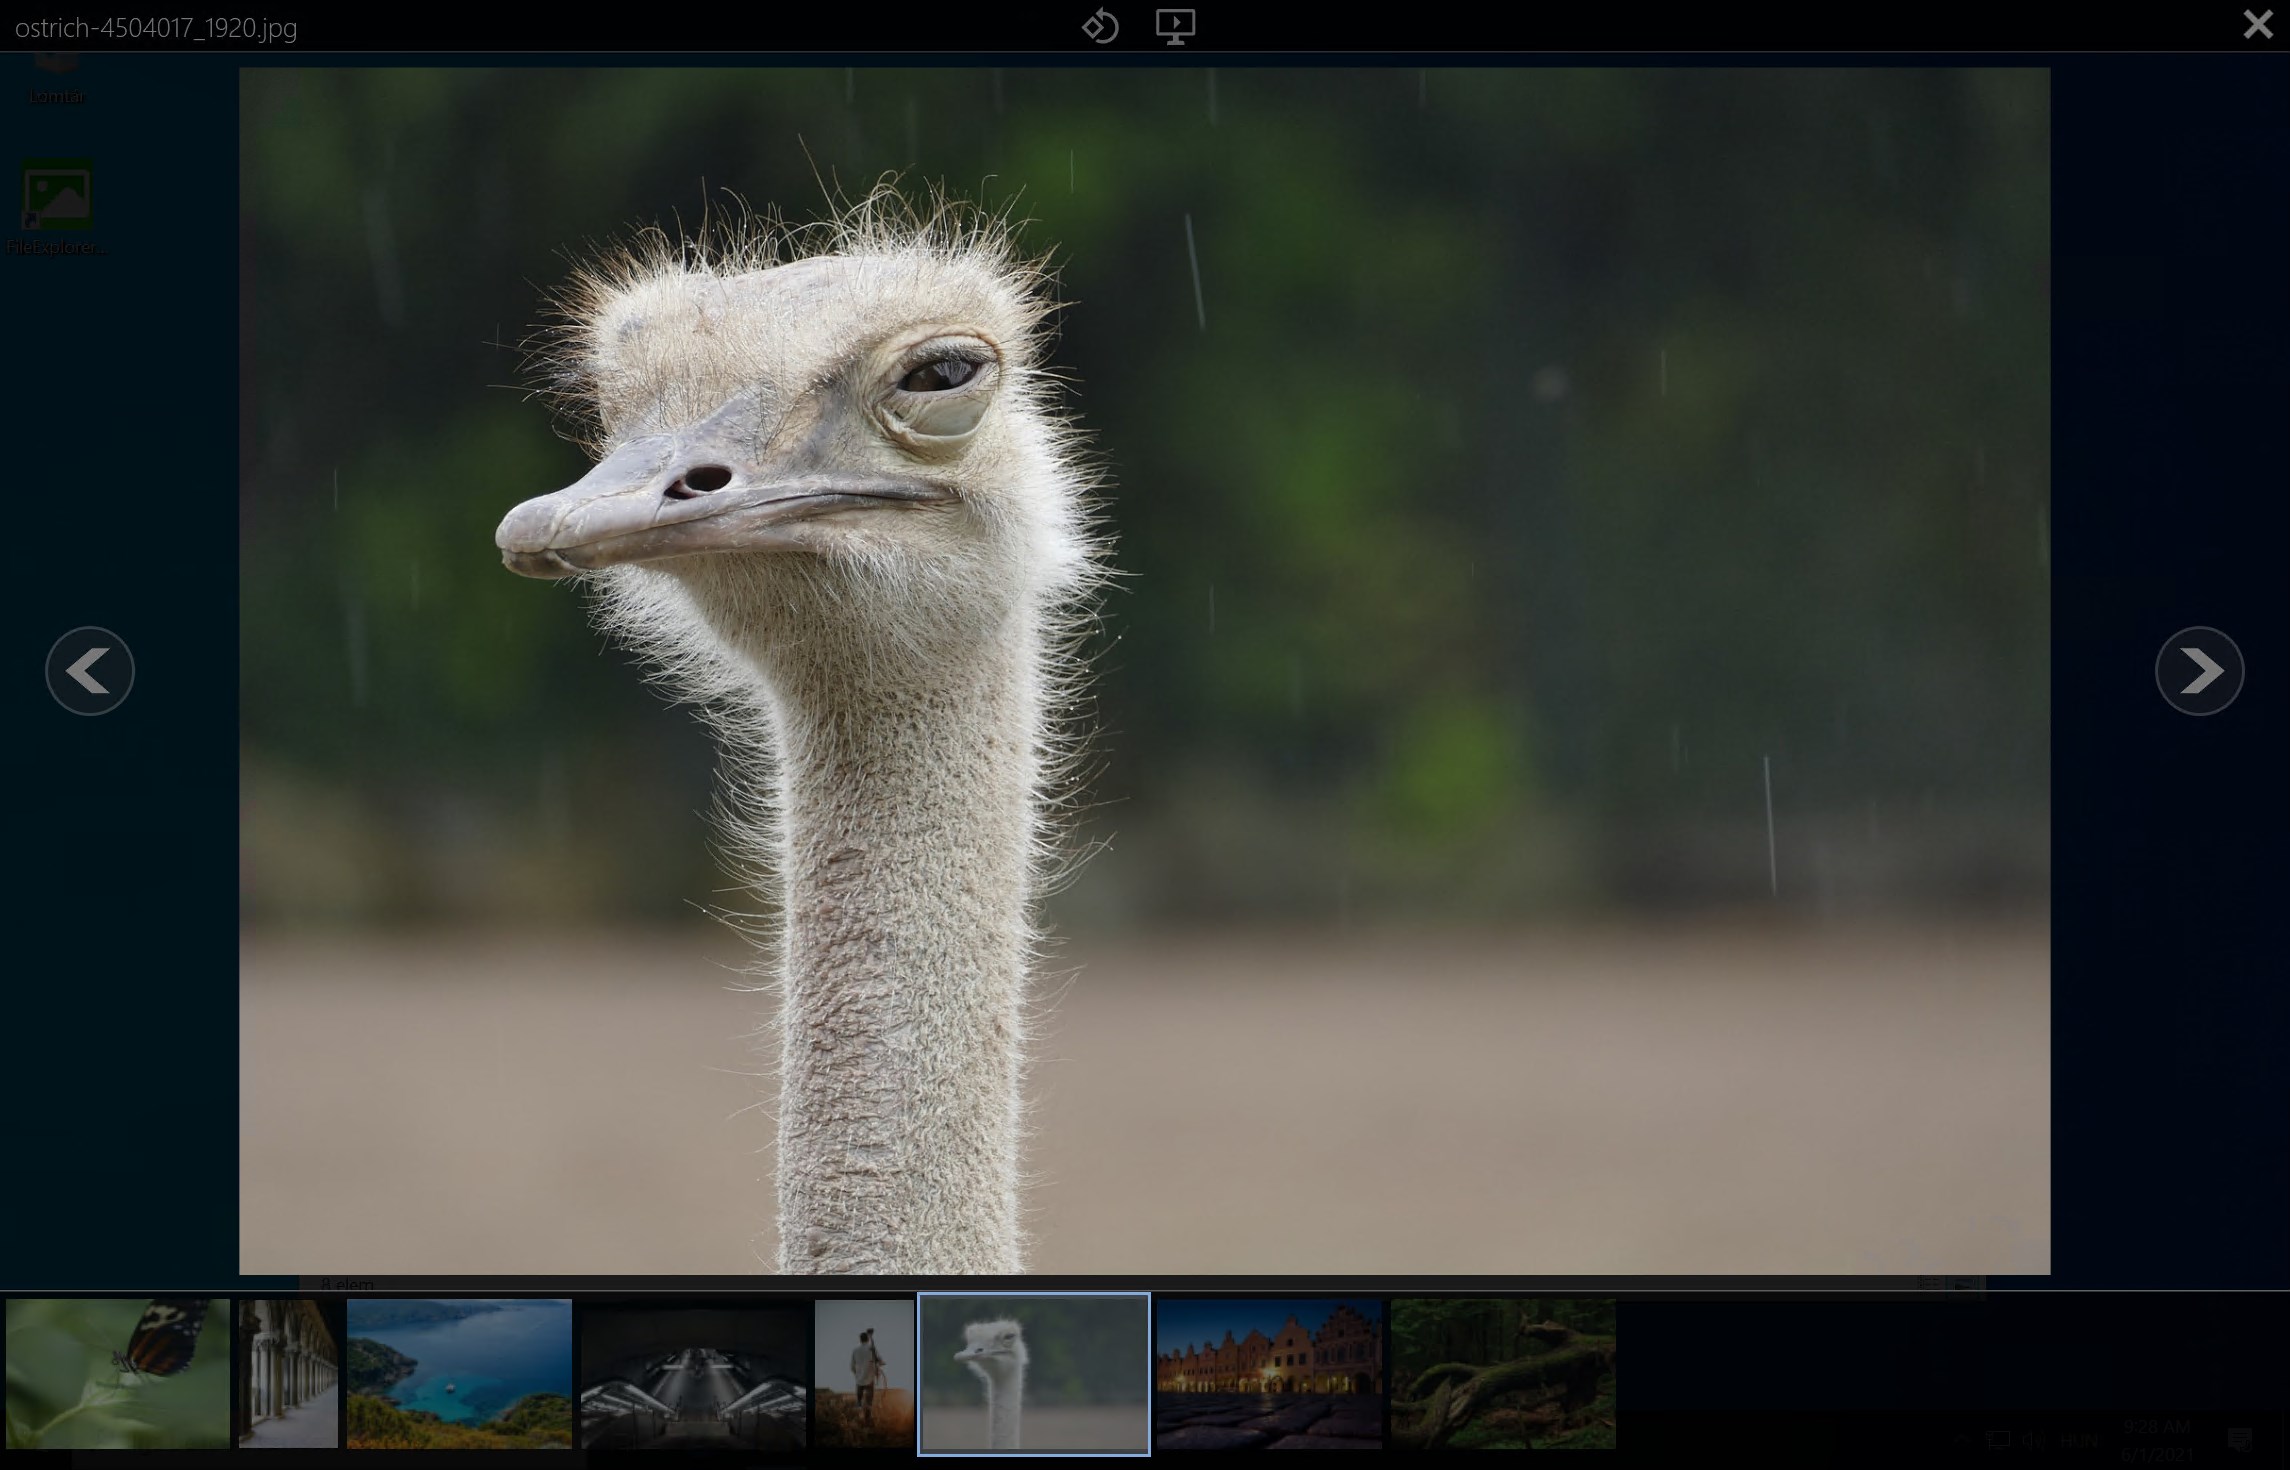Click the rotate image icon
Screen dimensions: 2290x1470
pos(1099,26)
